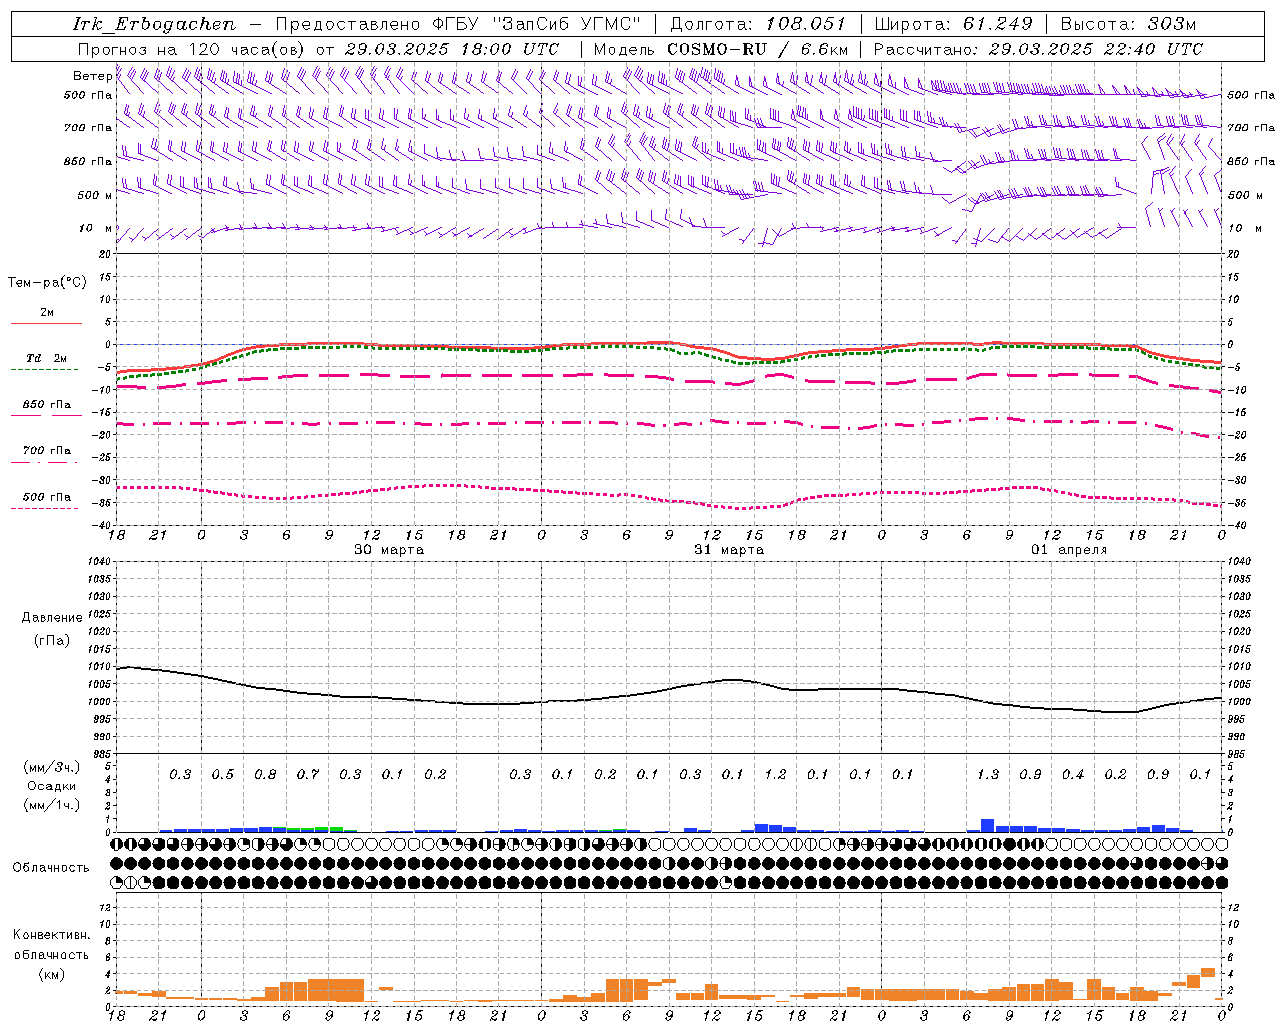1280x1024 pixels.
Task: Select the forecast start time 29.03.2025 18:00 UTC
Action: coord(451,49)
